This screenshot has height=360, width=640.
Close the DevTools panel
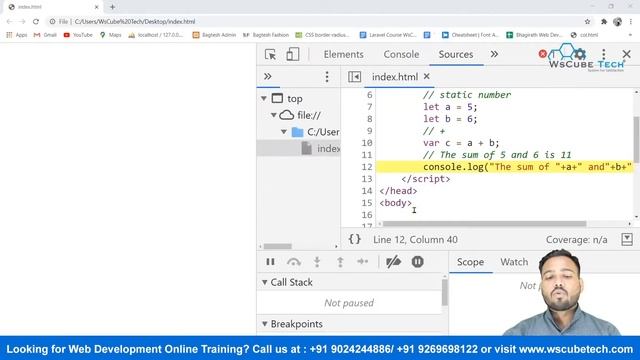[x=627, y=54]
